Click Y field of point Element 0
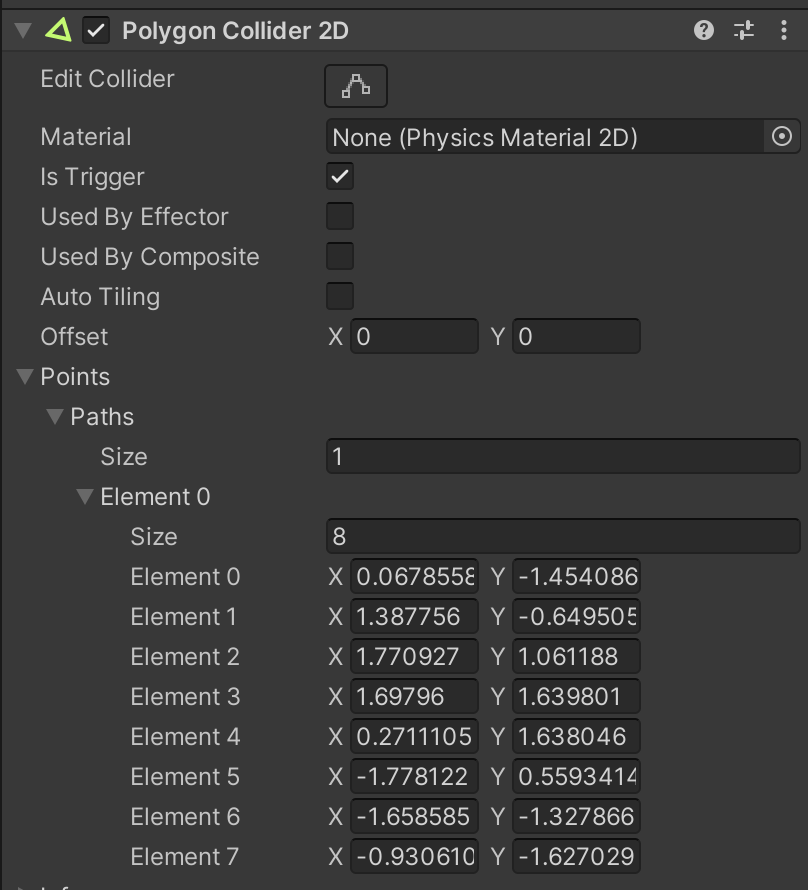This screenshot has width=808, height=890. click(x=576, y=577)
